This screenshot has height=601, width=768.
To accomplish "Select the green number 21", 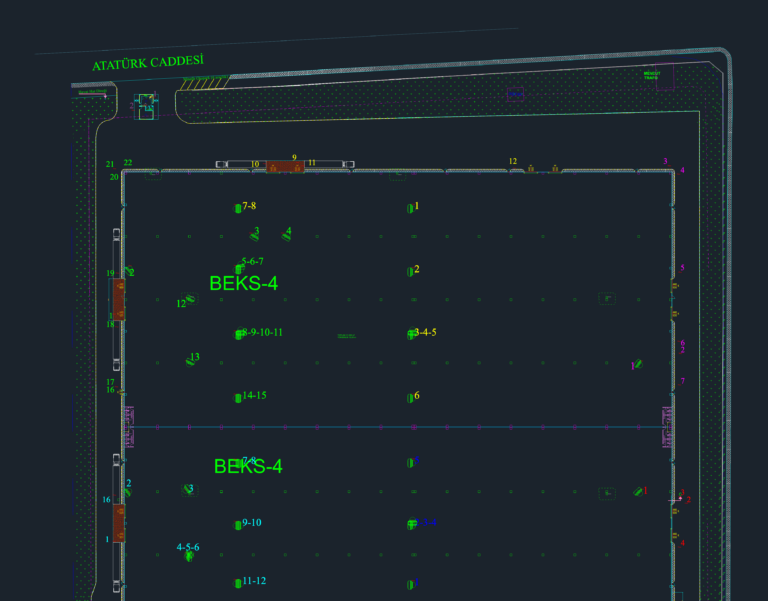I will [110, 164].
